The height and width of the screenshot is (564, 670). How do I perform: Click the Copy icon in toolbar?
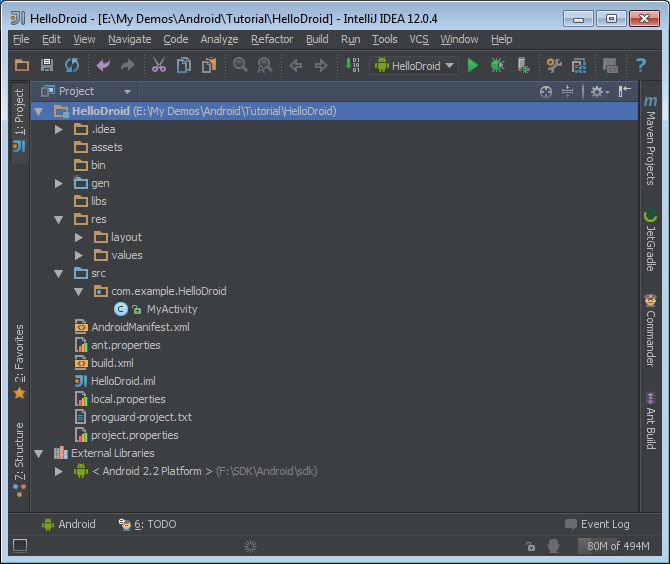(184, 65)
